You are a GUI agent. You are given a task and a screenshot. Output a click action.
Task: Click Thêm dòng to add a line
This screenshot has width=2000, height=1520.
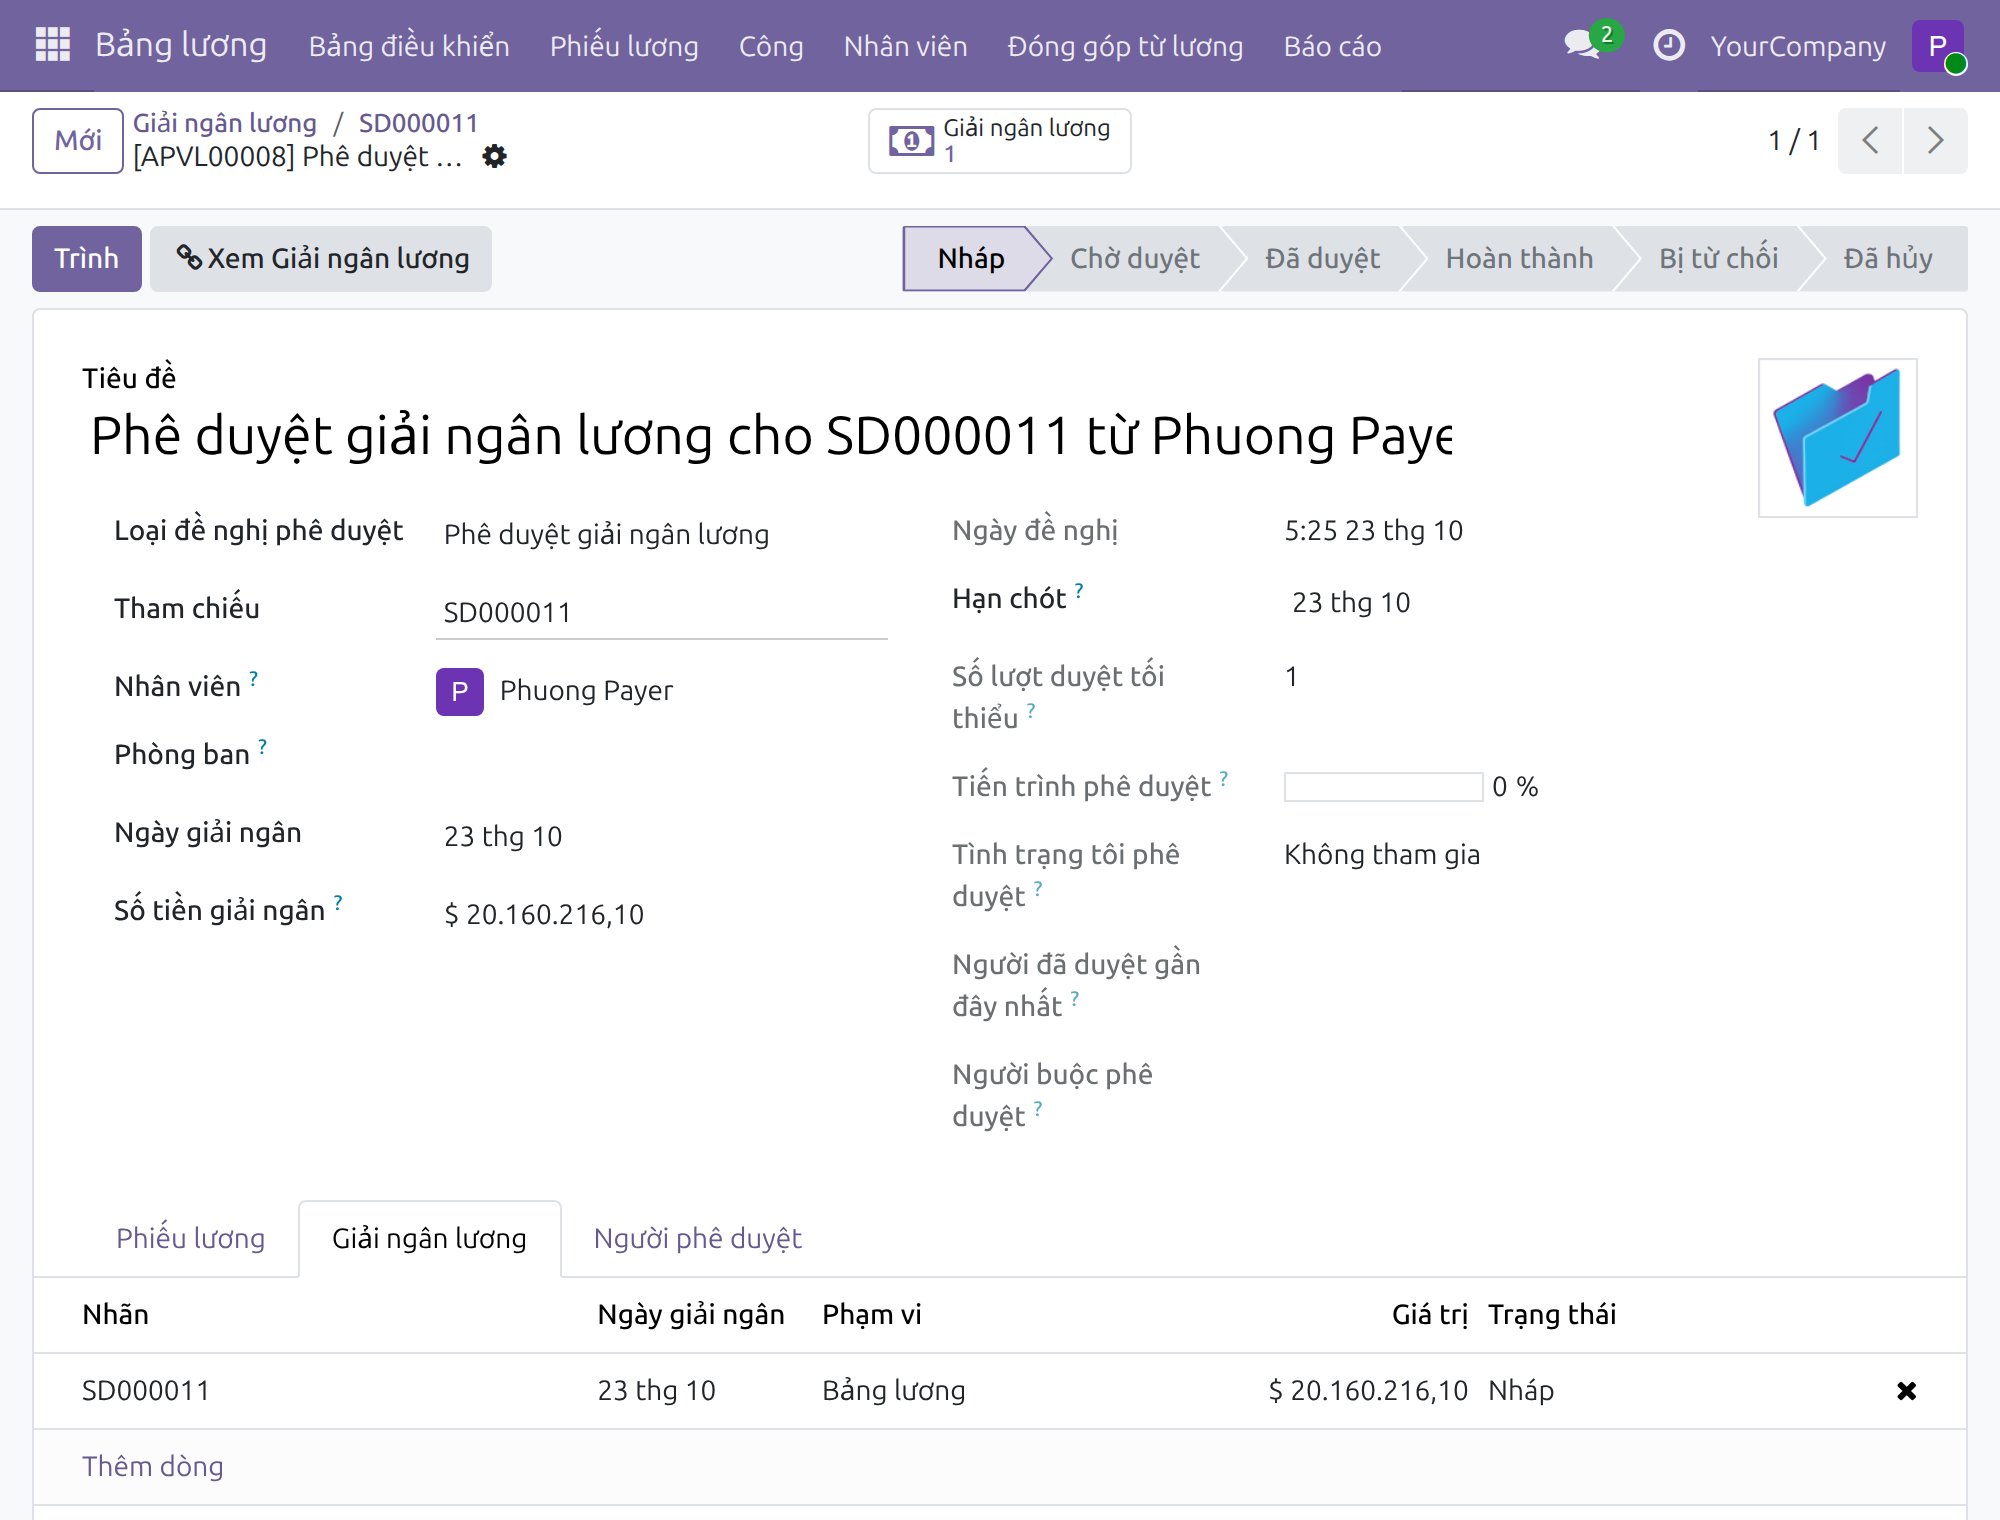(153, 1466)
